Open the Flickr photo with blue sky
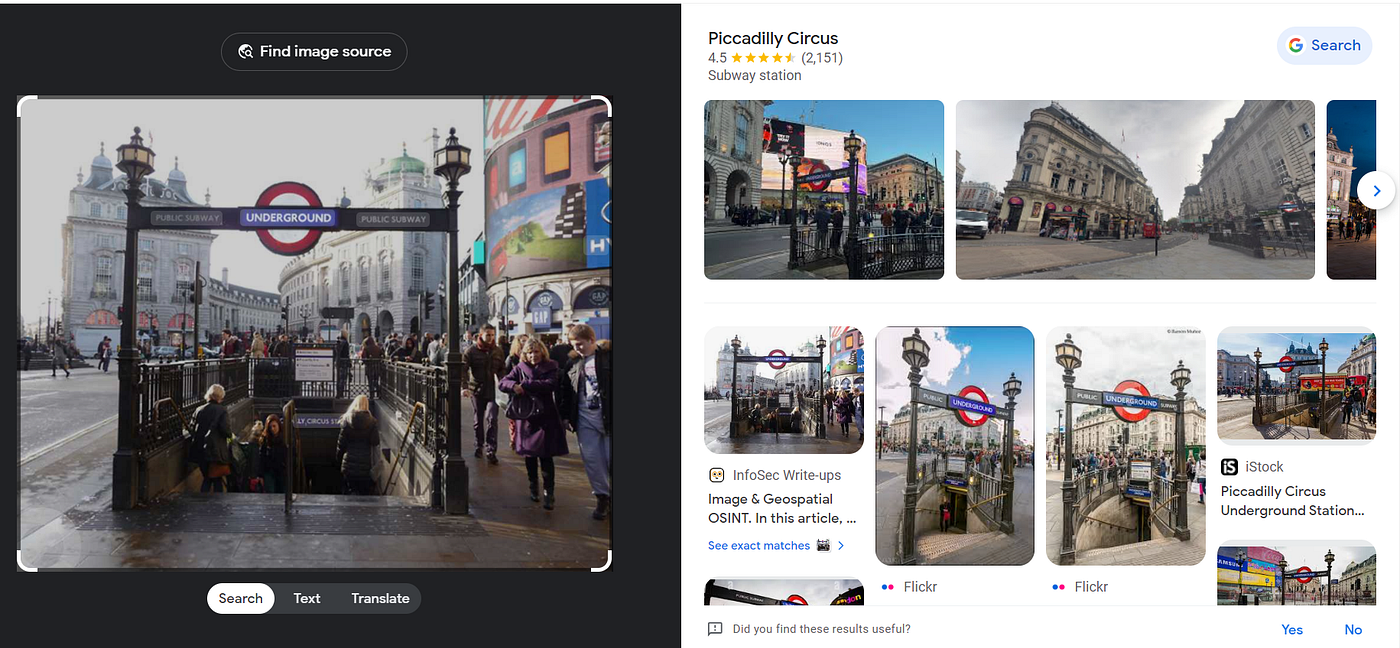Viewport: 1400px width, 648px height. [955, 446]
